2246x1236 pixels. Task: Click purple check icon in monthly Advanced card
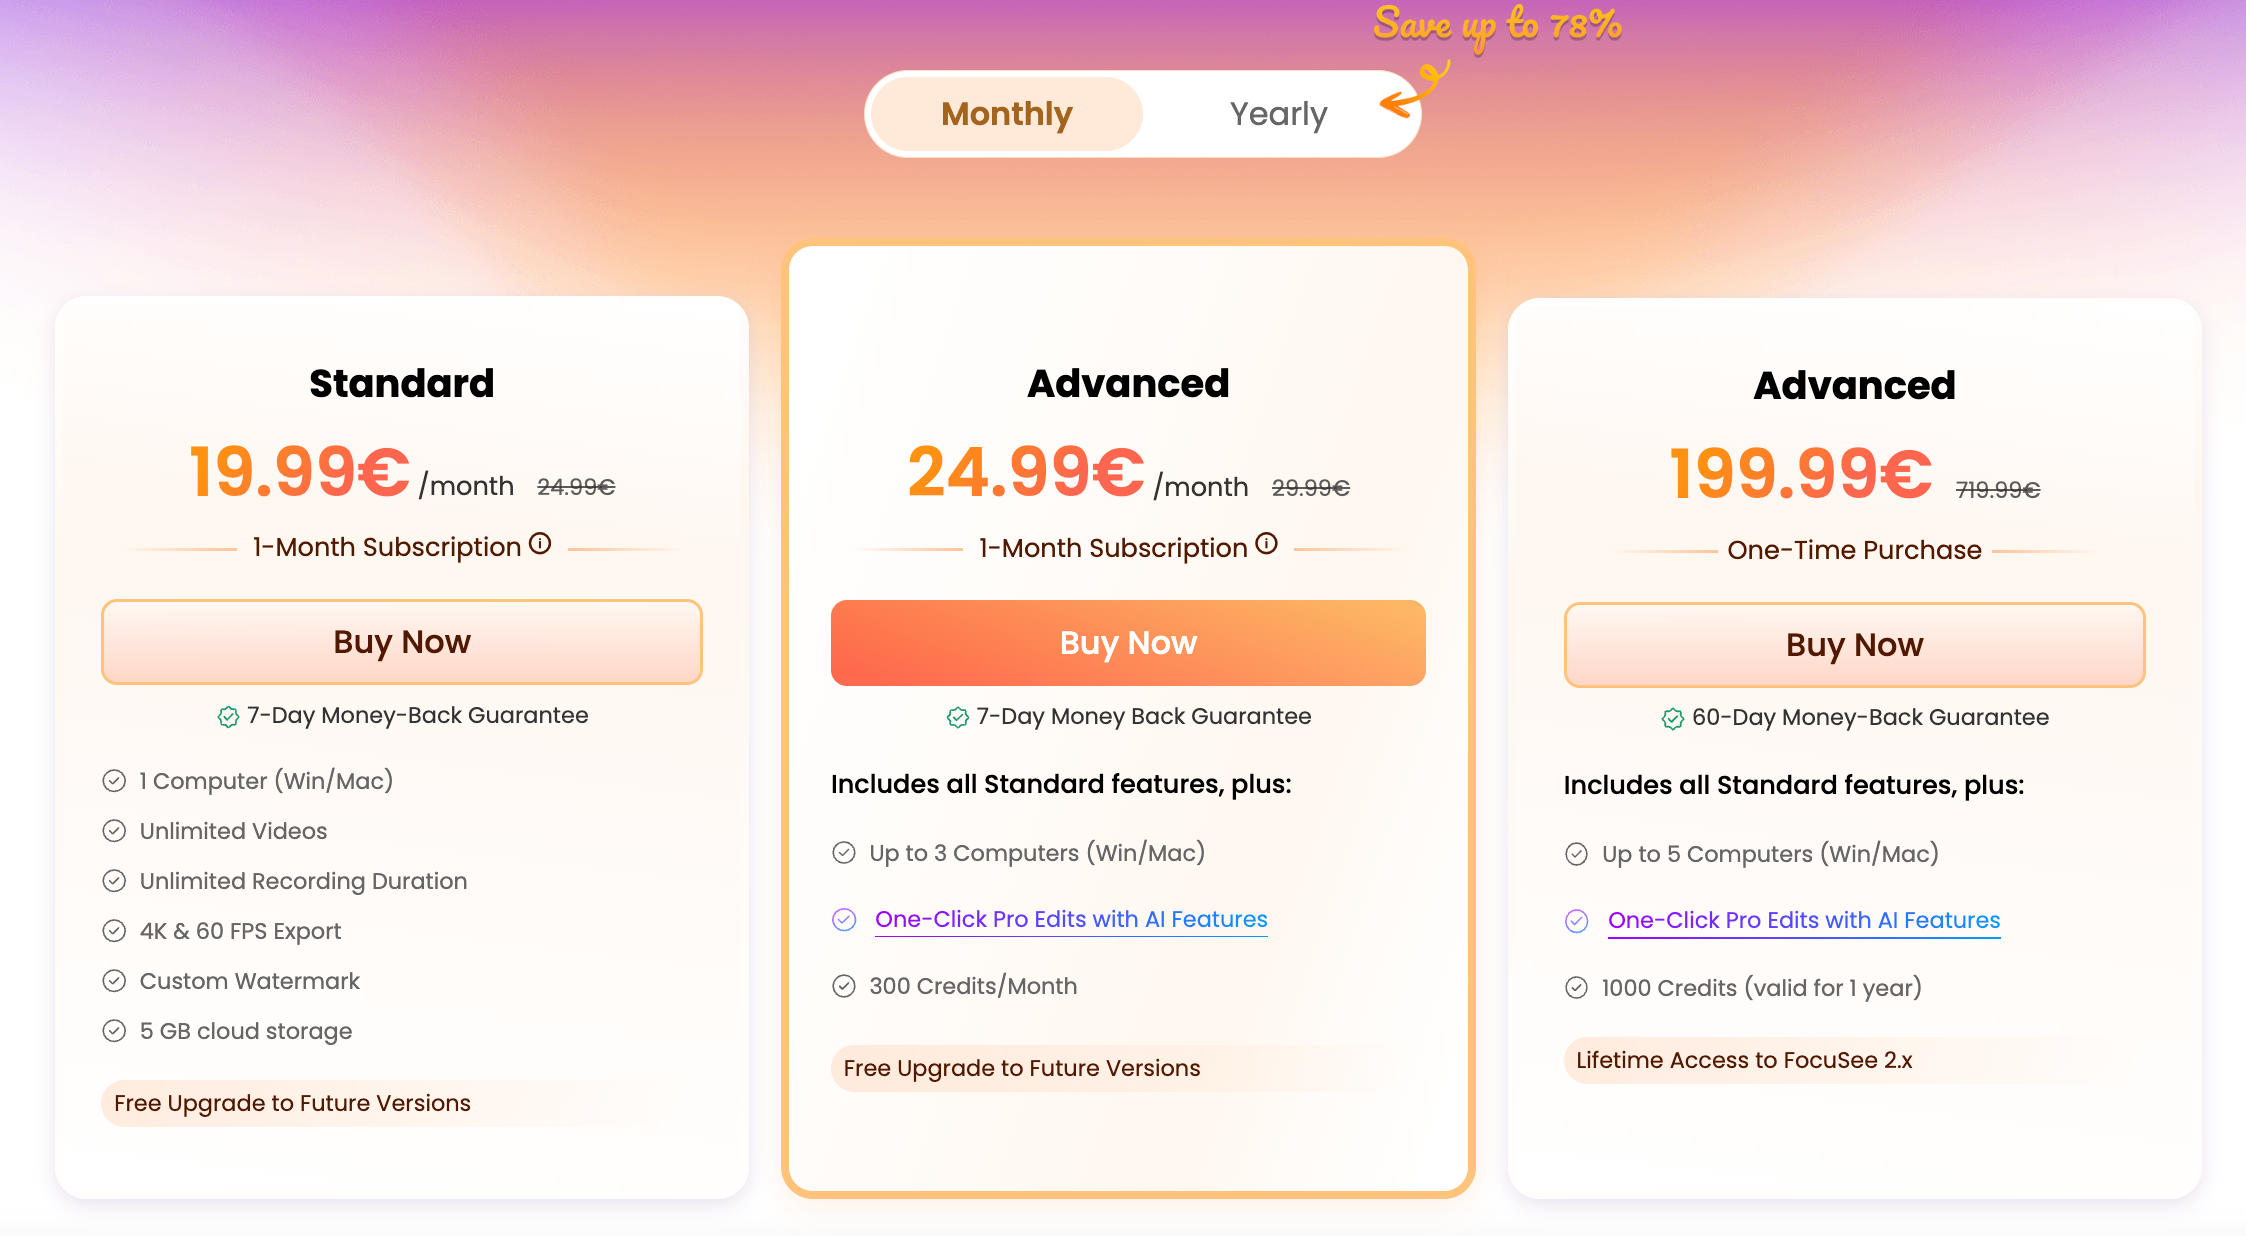coord(844,920)
